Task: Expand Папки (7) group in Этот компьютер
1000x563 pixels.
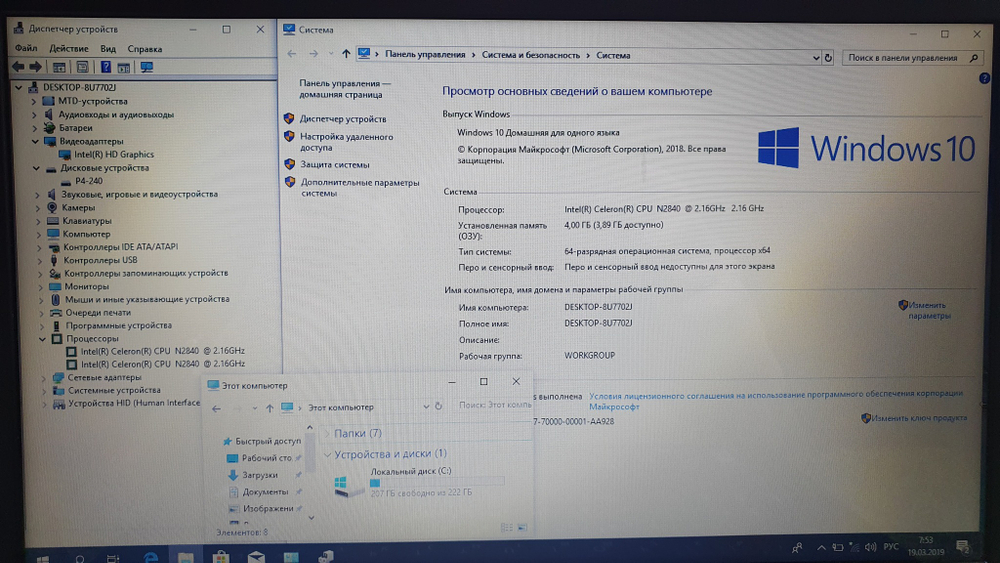Action: 327,434
